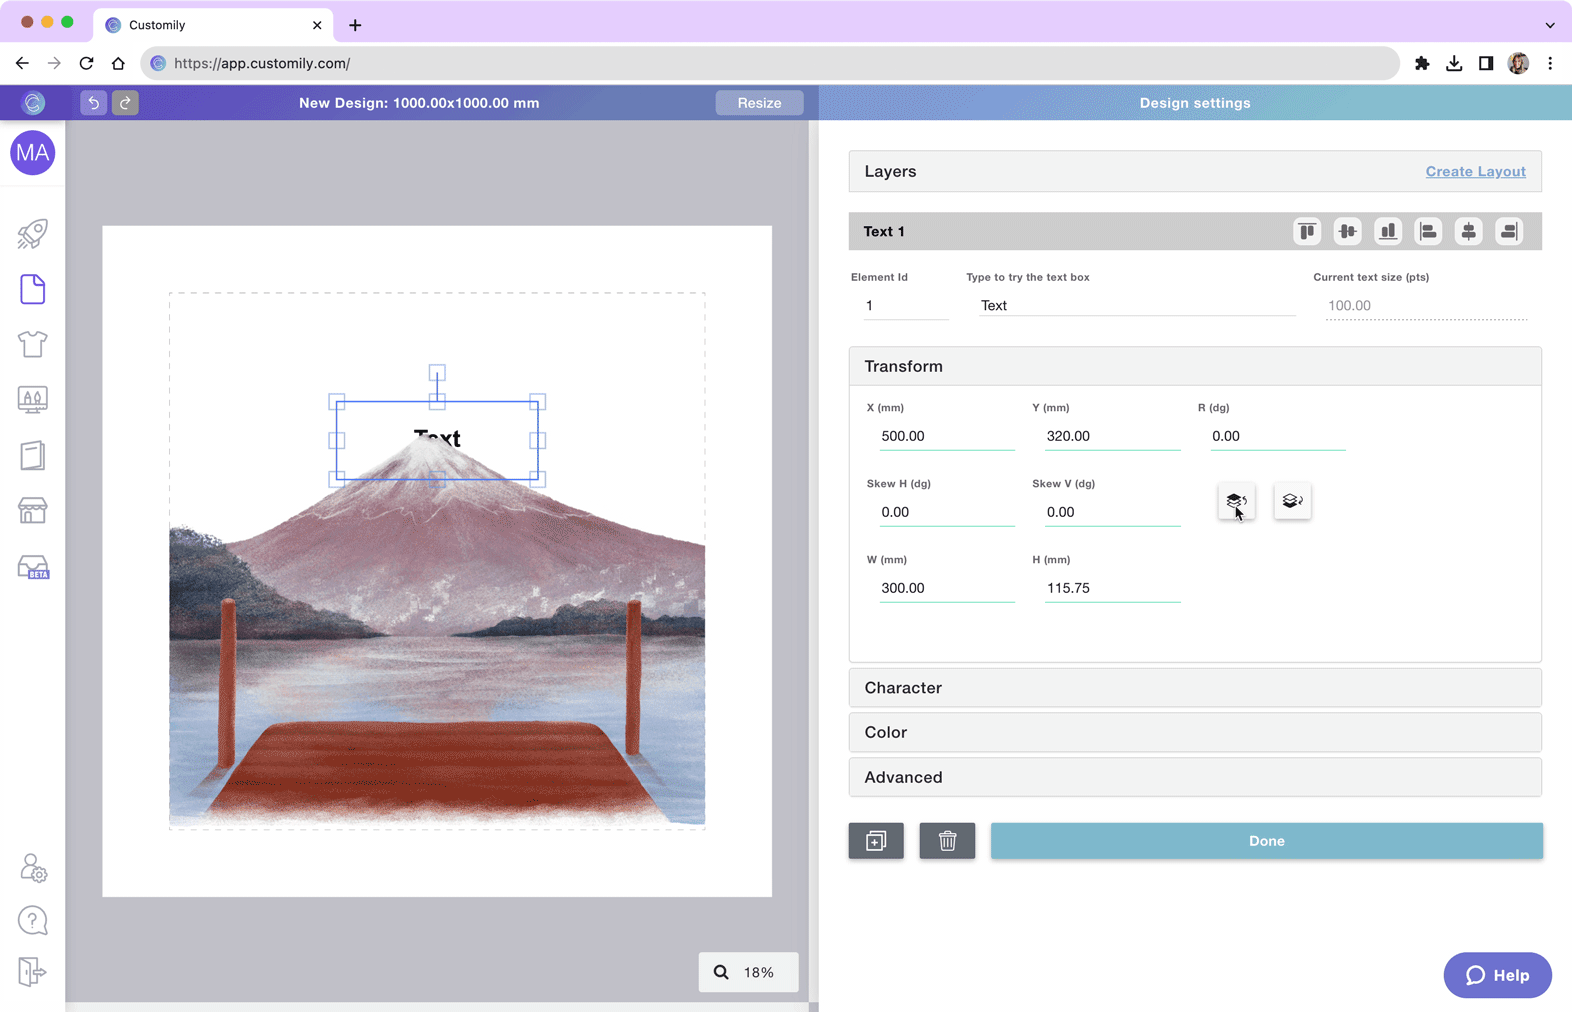The image size is (1572, 1012).
Task: Click the storefront icon in sidebar
Action: click(x=32, y=511)
